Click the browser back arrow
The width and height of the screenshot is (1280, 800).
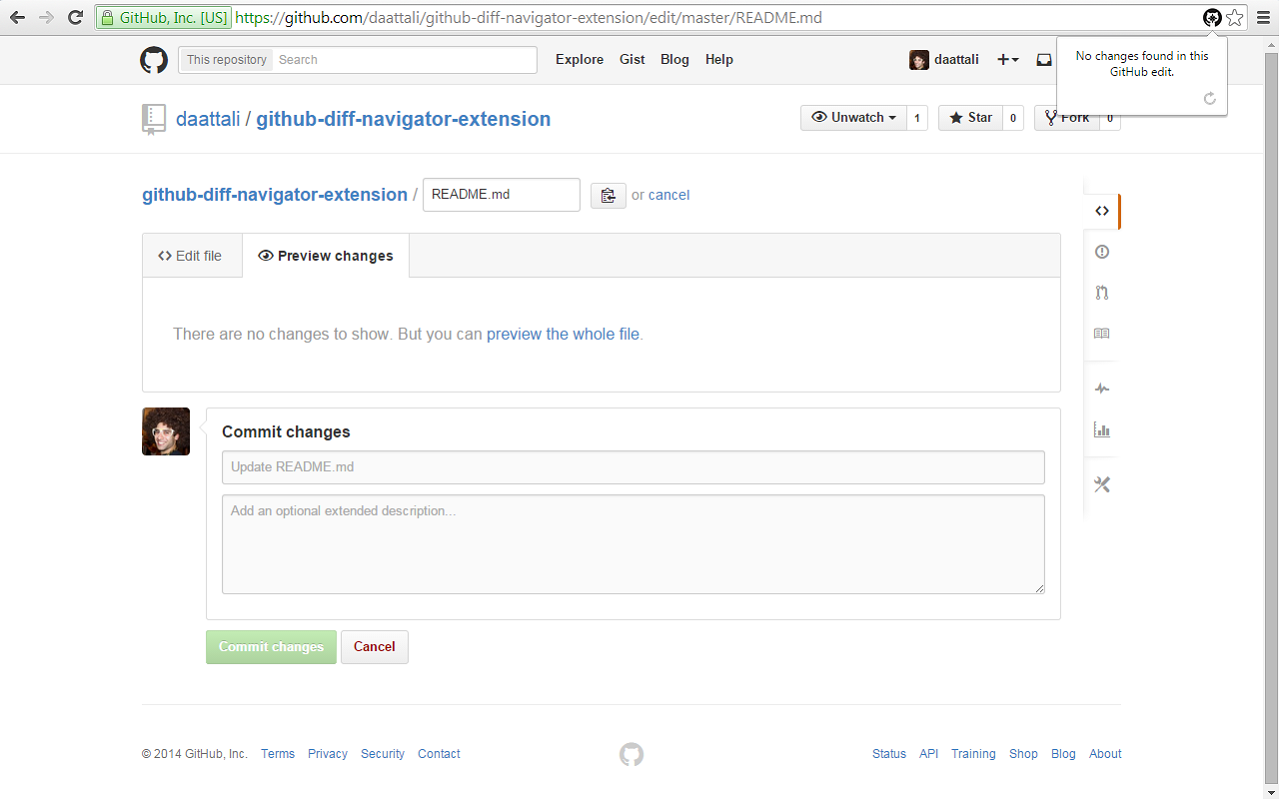[18, 17]
